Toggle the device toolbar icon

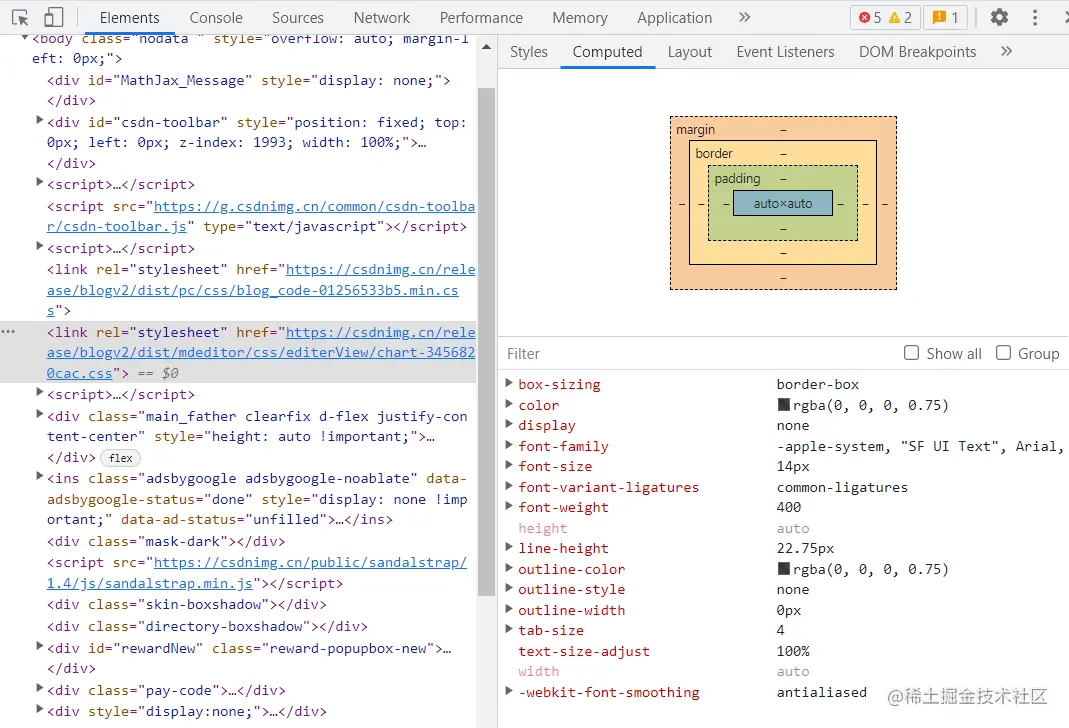(x=53, y=18)
